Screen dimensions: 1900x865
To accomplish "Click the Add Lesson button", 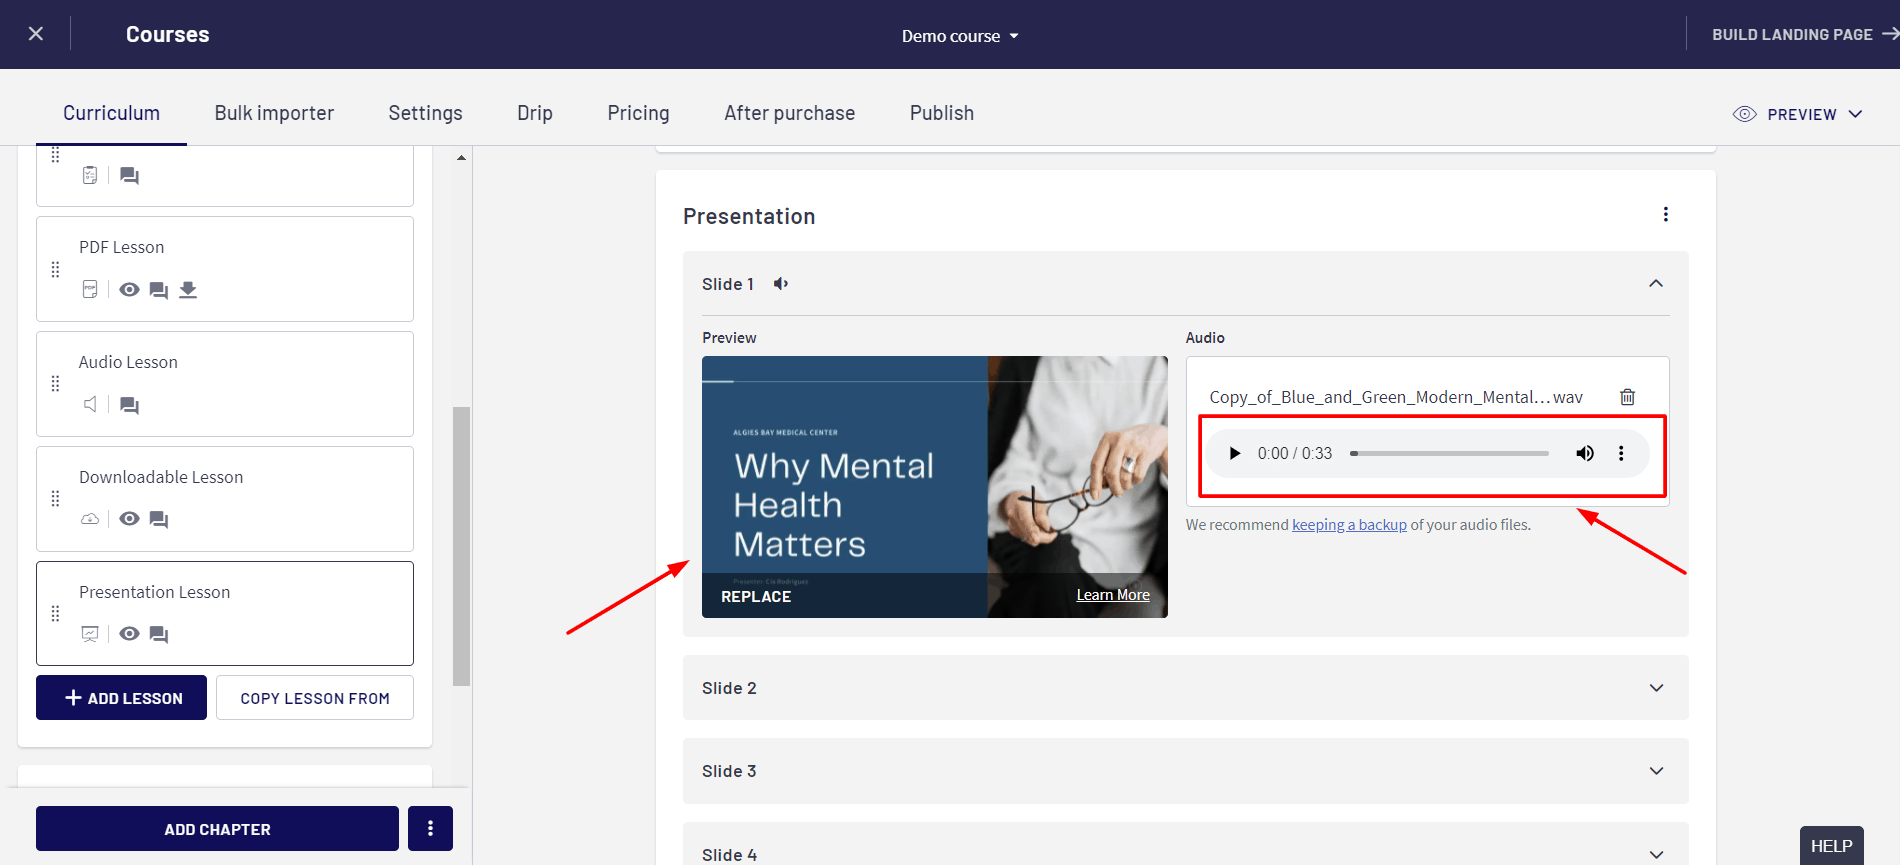I will 122,698.
